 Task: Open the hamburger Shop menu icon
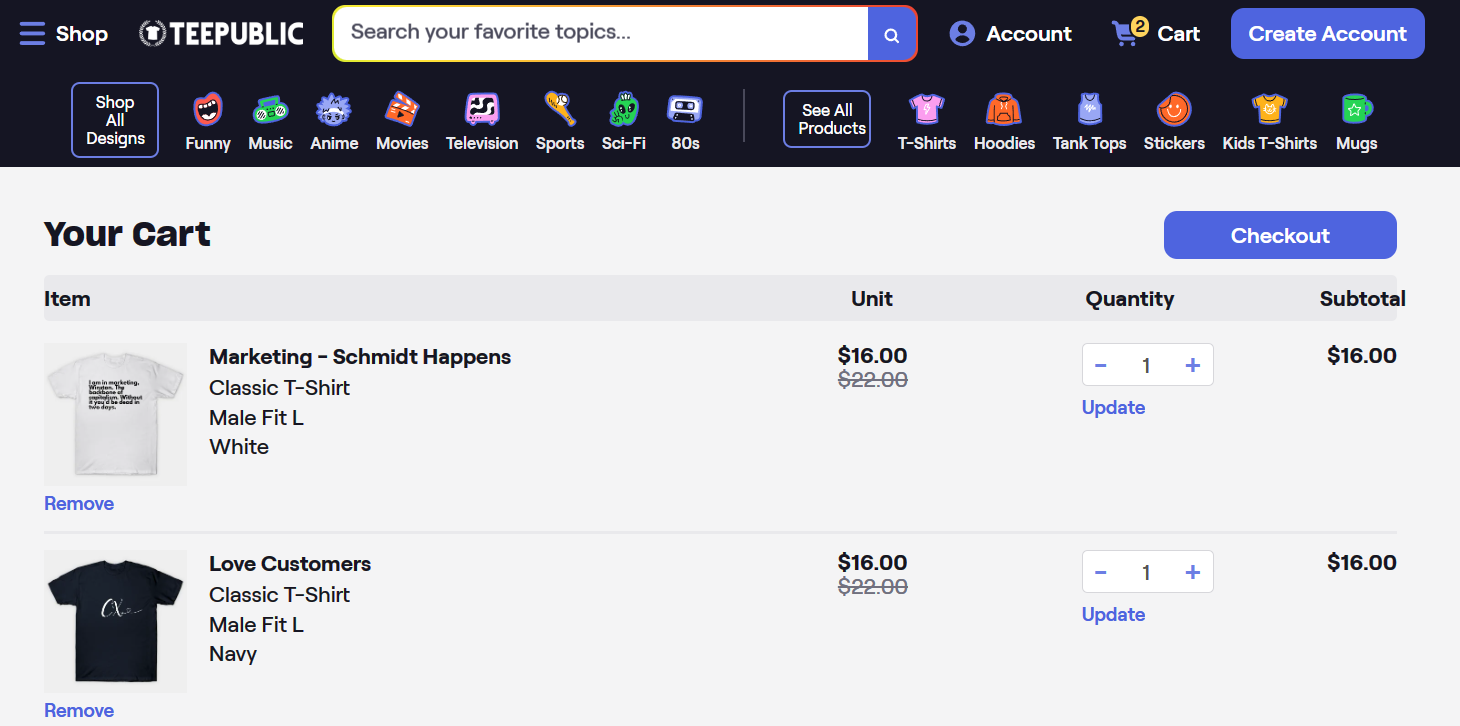pyautogui.click(x=32, y=34)
